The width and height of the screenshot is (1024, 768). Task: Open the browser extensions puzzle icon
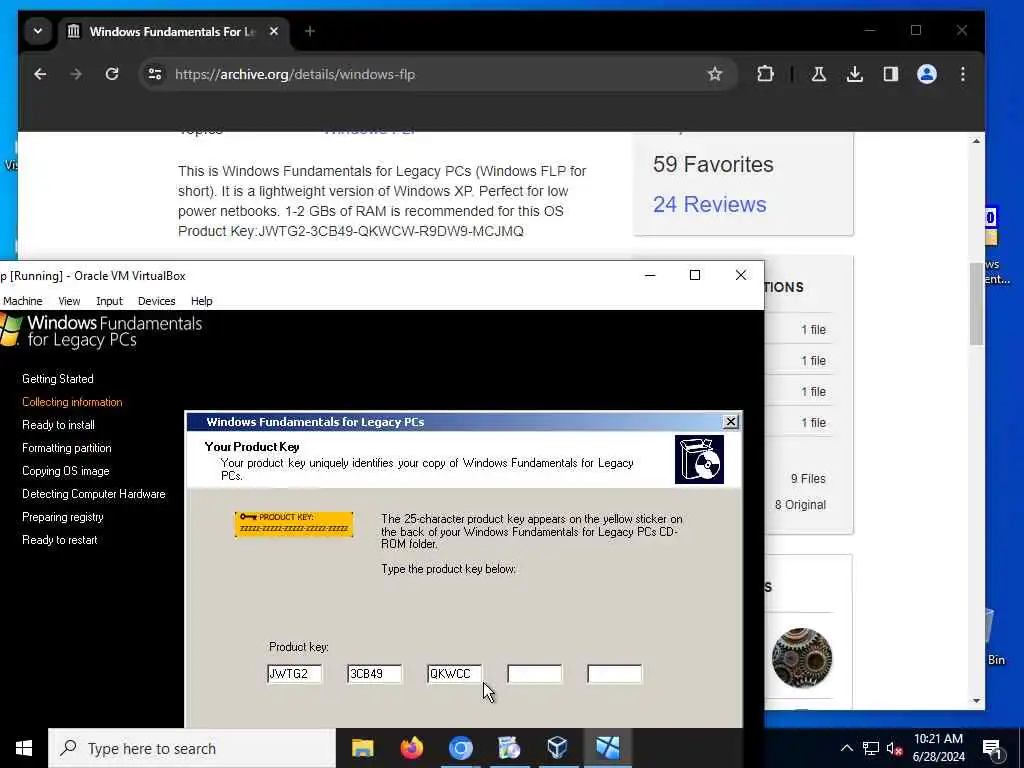(x=765, y=74)
